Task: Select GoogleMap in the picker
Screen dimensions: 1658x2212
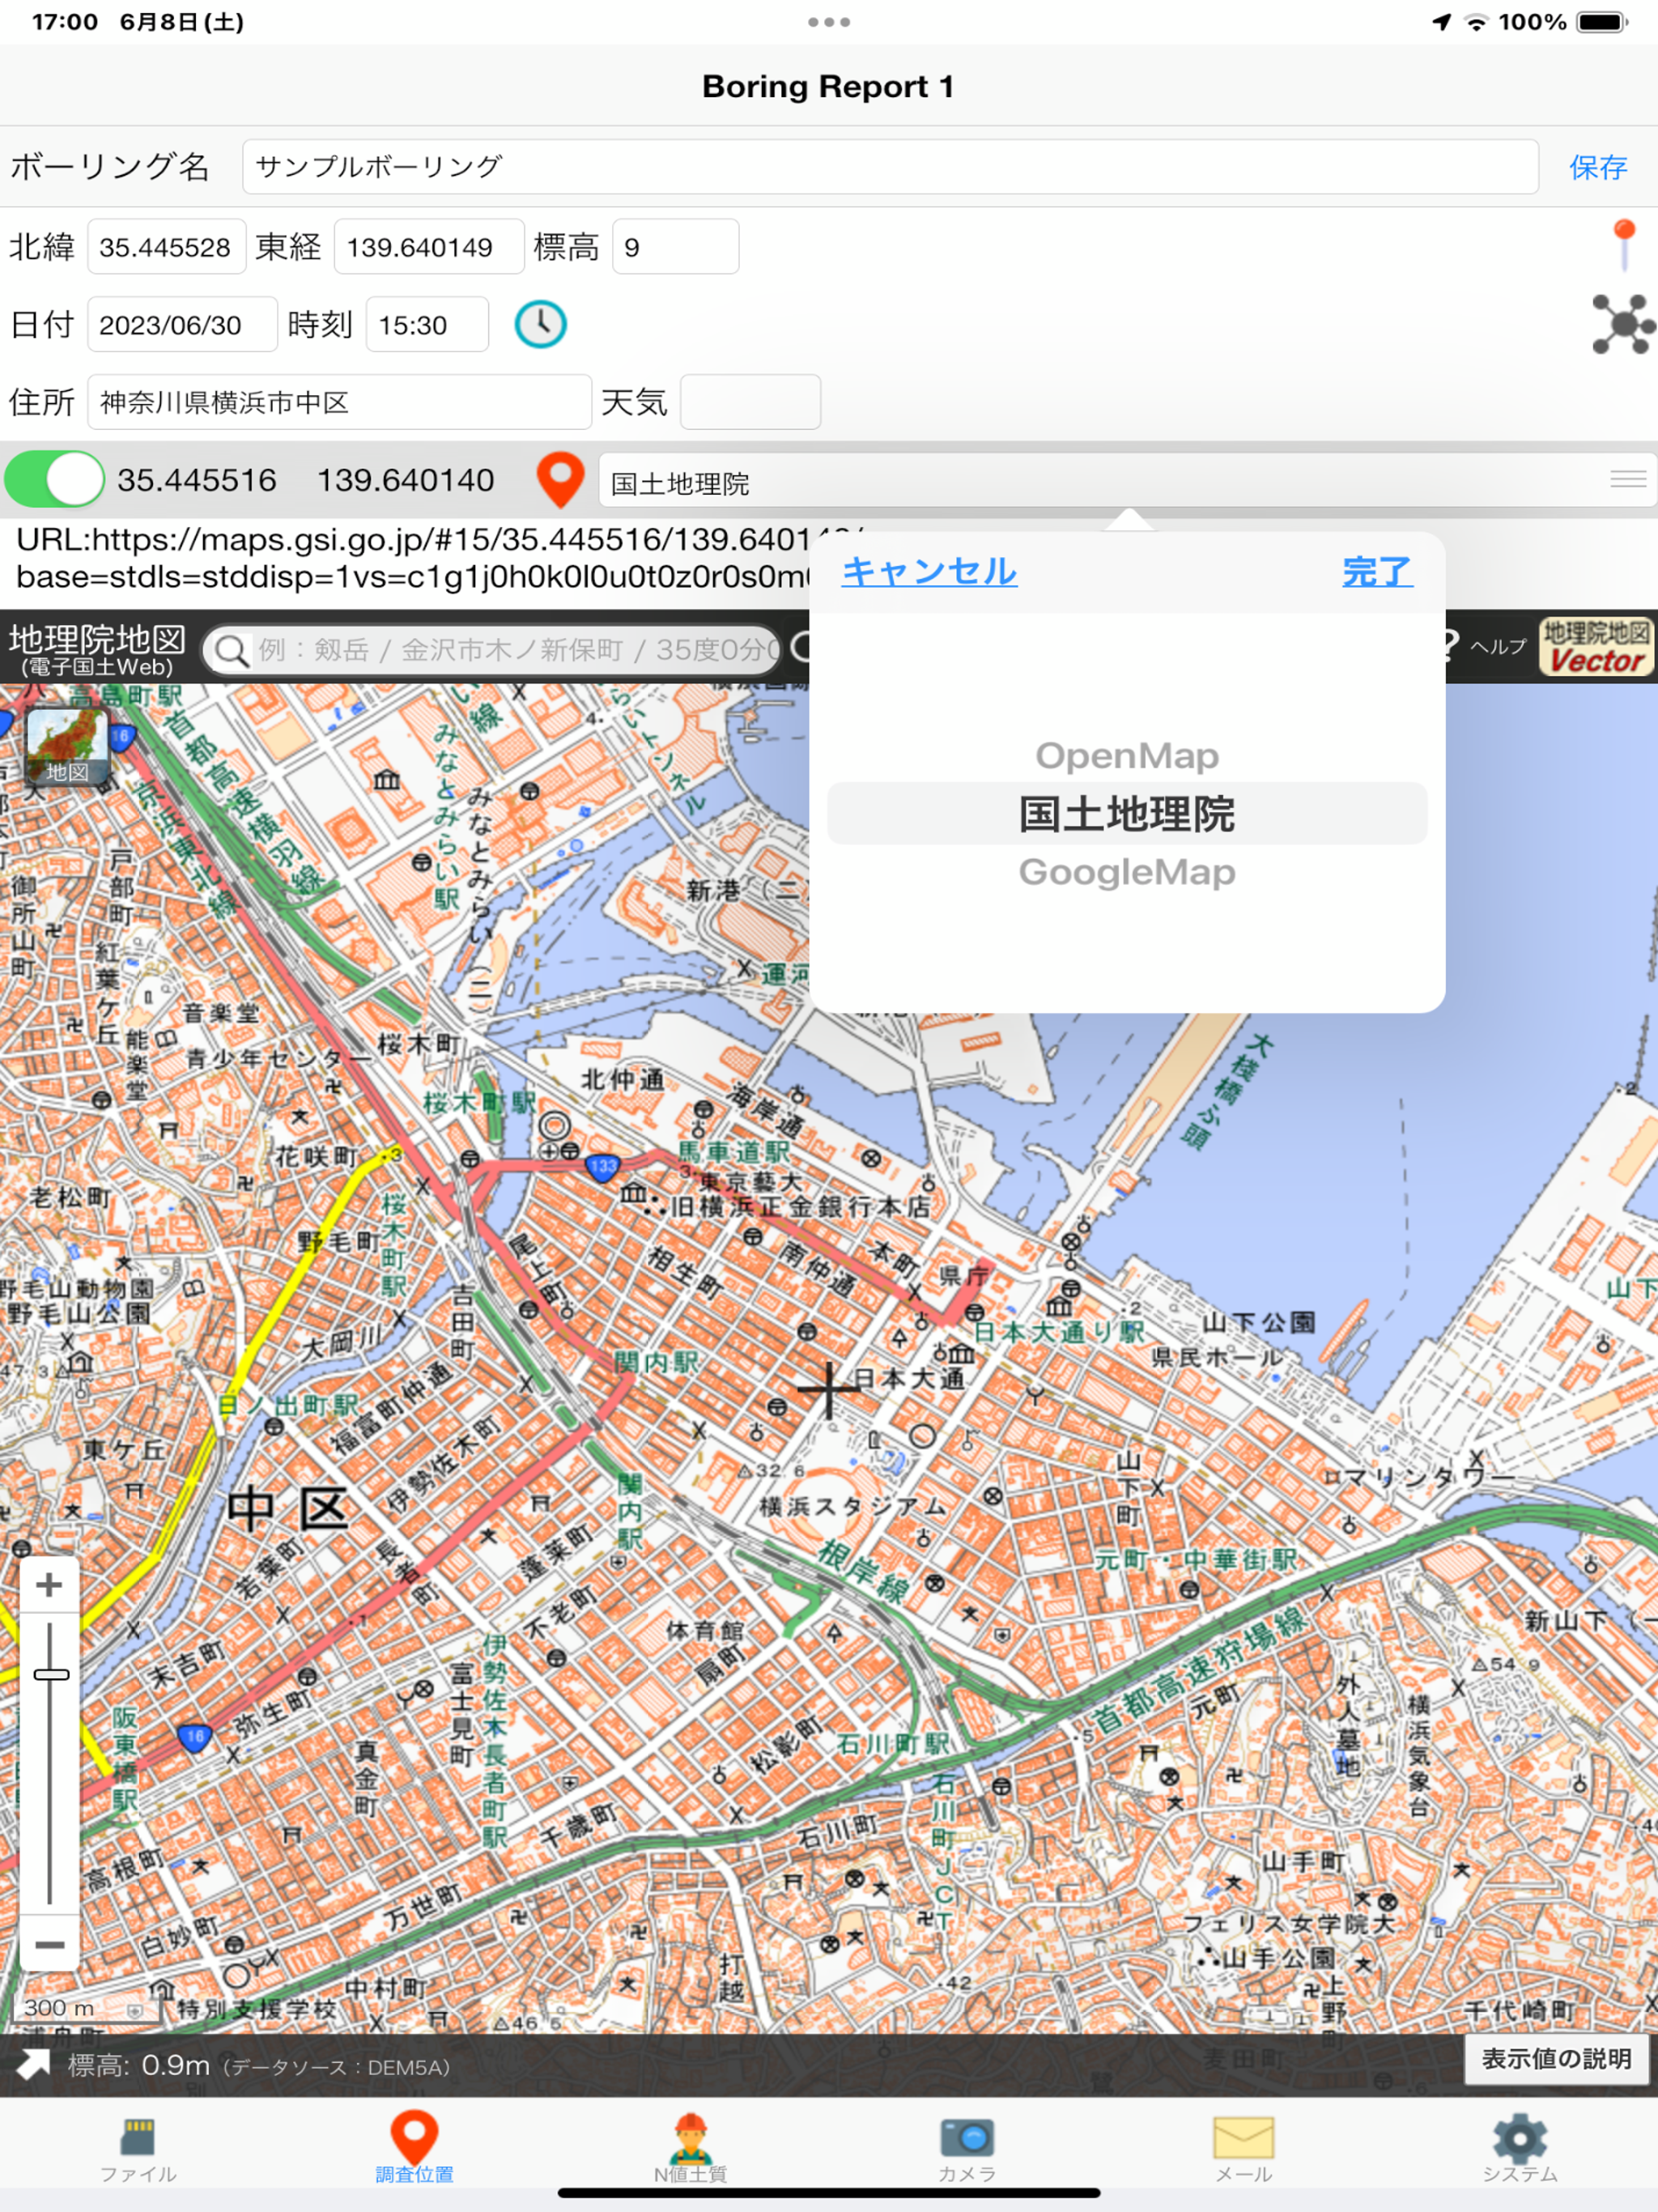Action: (1127, 872)
